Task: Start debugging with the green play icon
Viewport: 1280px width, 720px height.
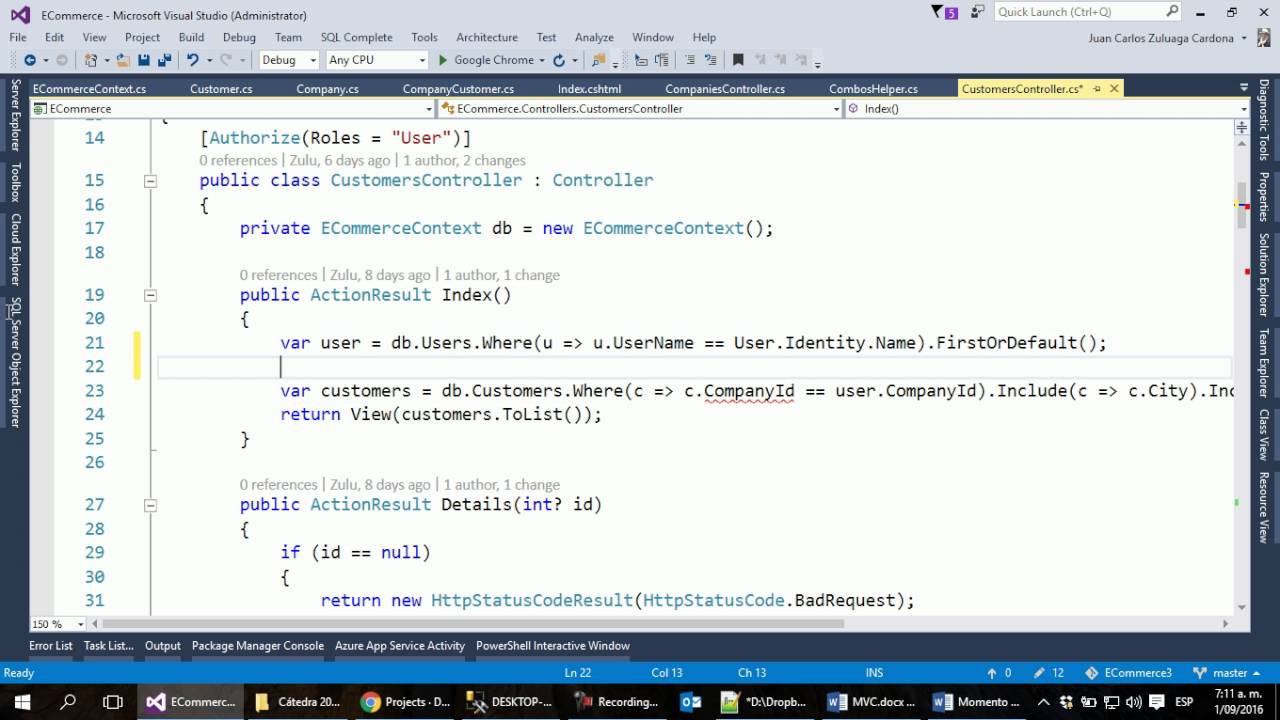Action: 443,60
